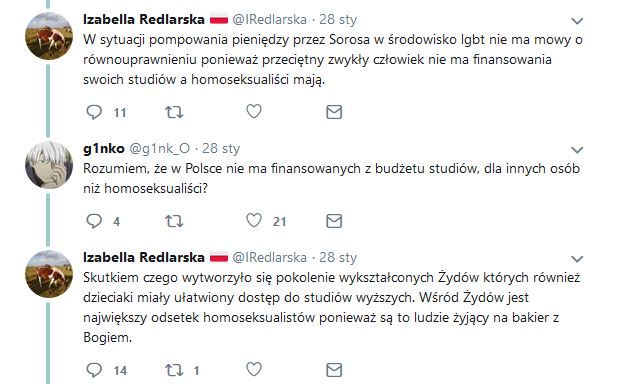Retweet the first tweet about Soros
Viewport: 617px width, 384px height.
(174, 112)
